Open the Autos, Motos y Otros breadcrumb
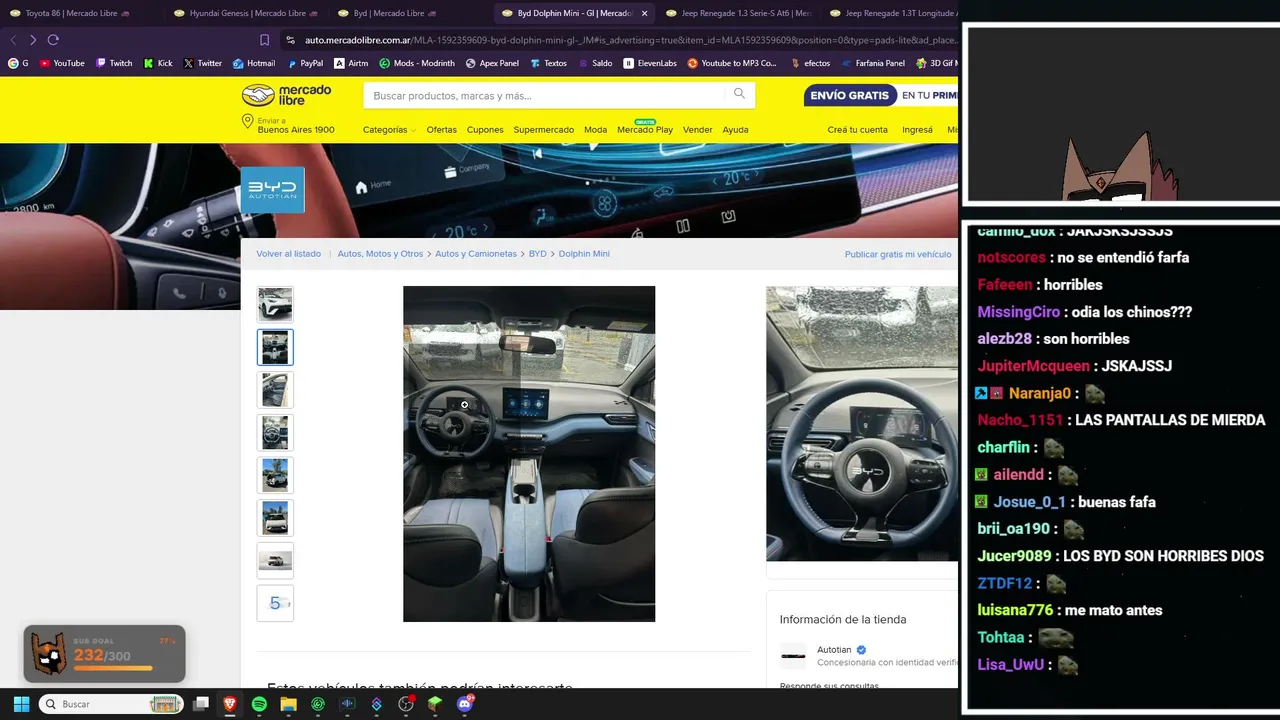Image resolution: width=1280 pixels, height=720 pixels. click(380, 254)
